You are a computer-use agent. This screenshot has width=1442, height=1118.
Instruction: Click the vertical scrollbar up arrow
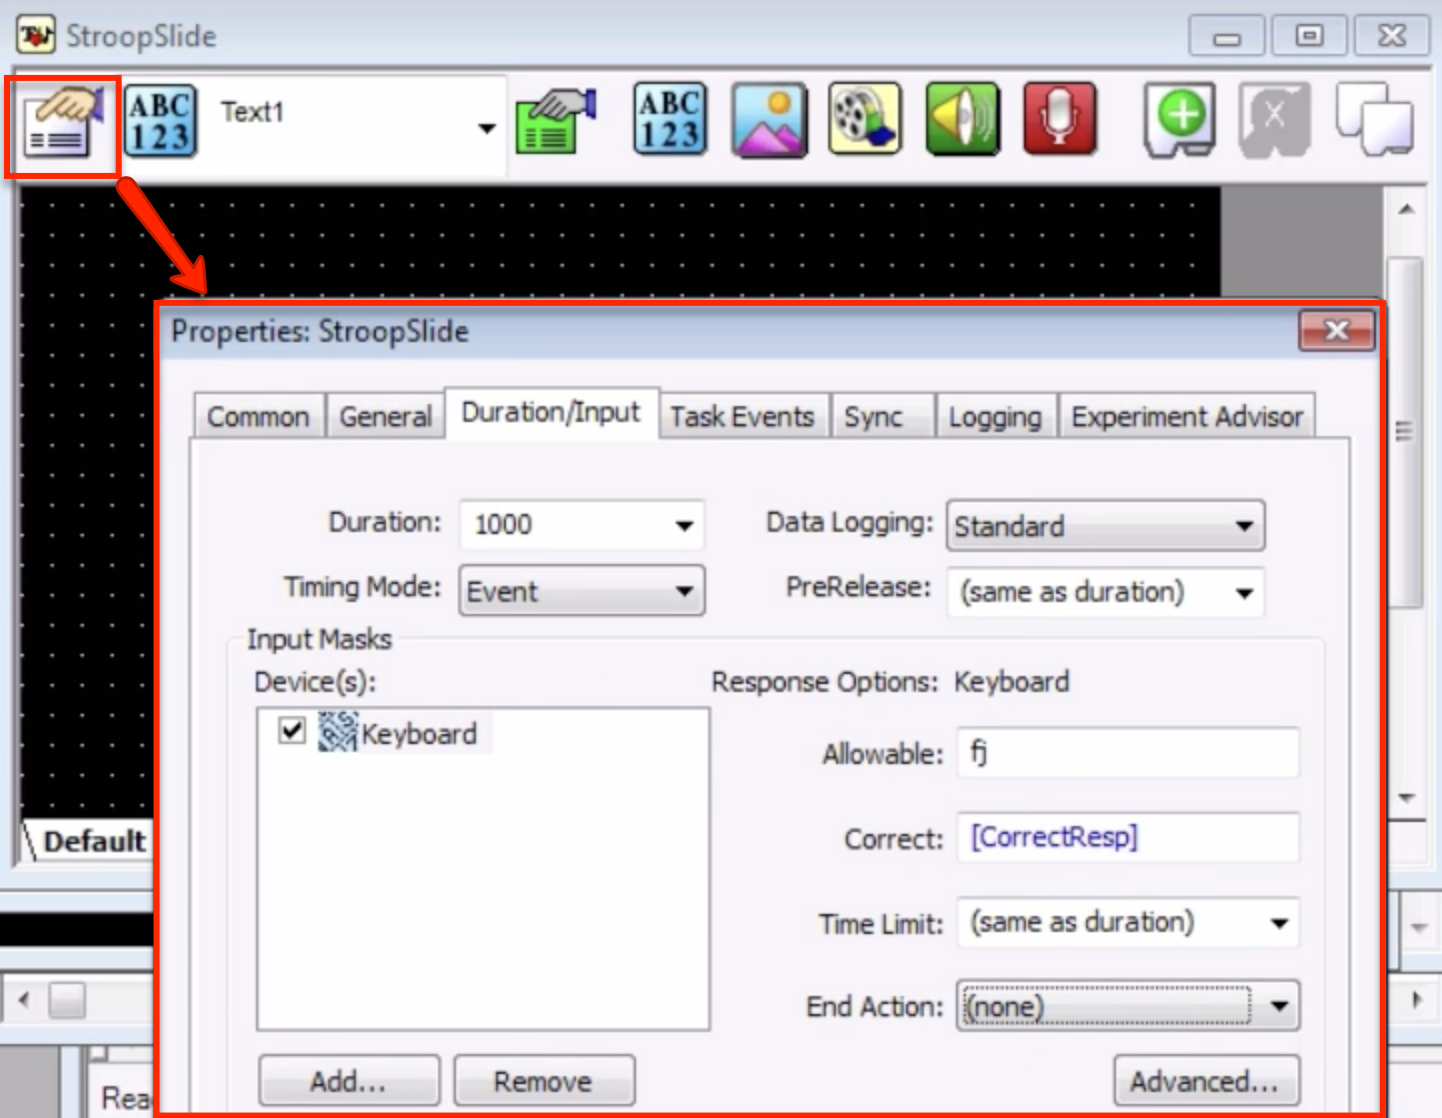[1406, 210]
